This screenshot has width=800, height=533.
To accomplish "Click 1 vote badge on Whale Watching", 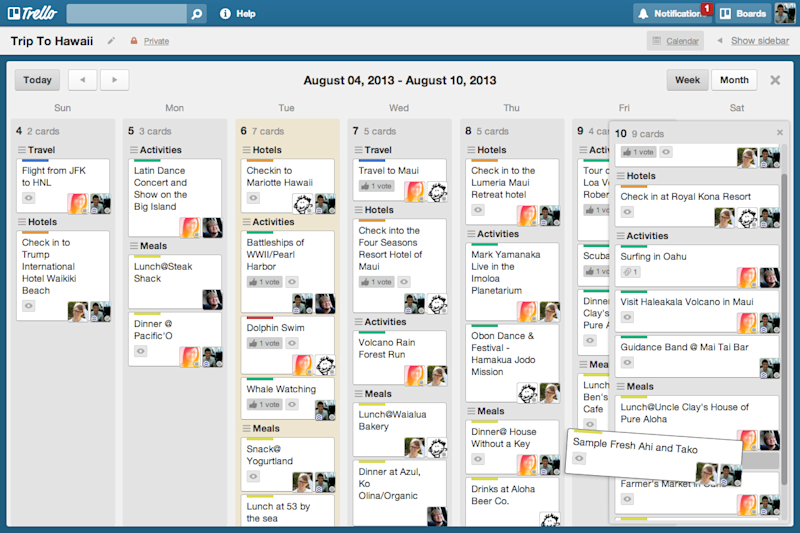I will 264,404.
